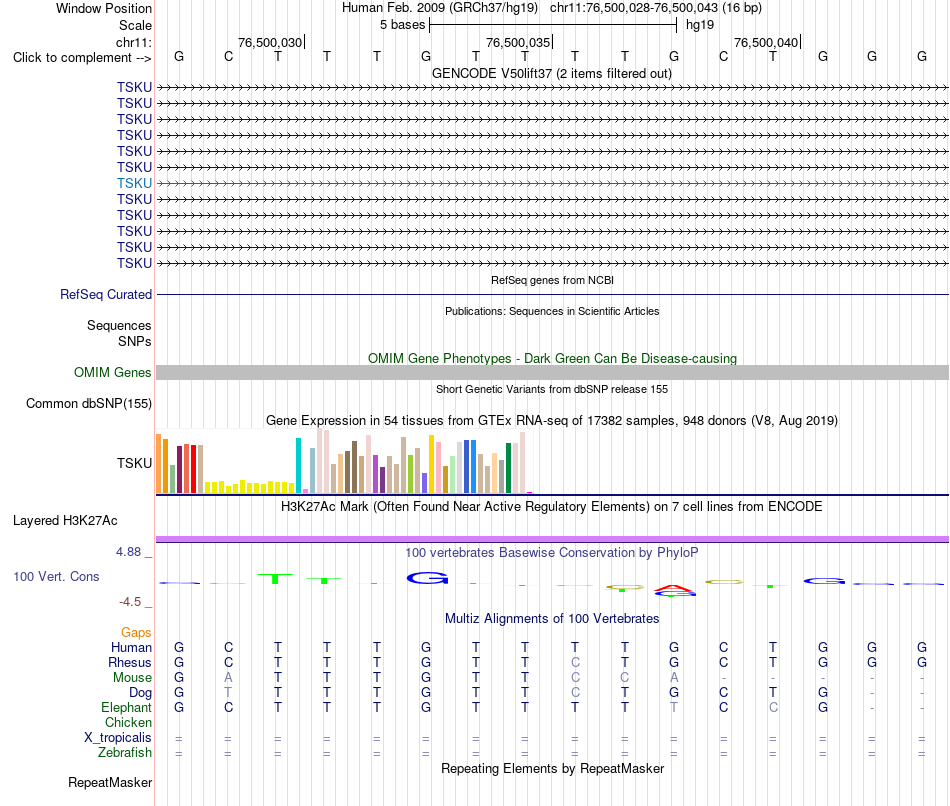Click the red A in the PhyloP logo
Image resolution: width=950 pixels, height=806 pixels.
pos(674,588)
